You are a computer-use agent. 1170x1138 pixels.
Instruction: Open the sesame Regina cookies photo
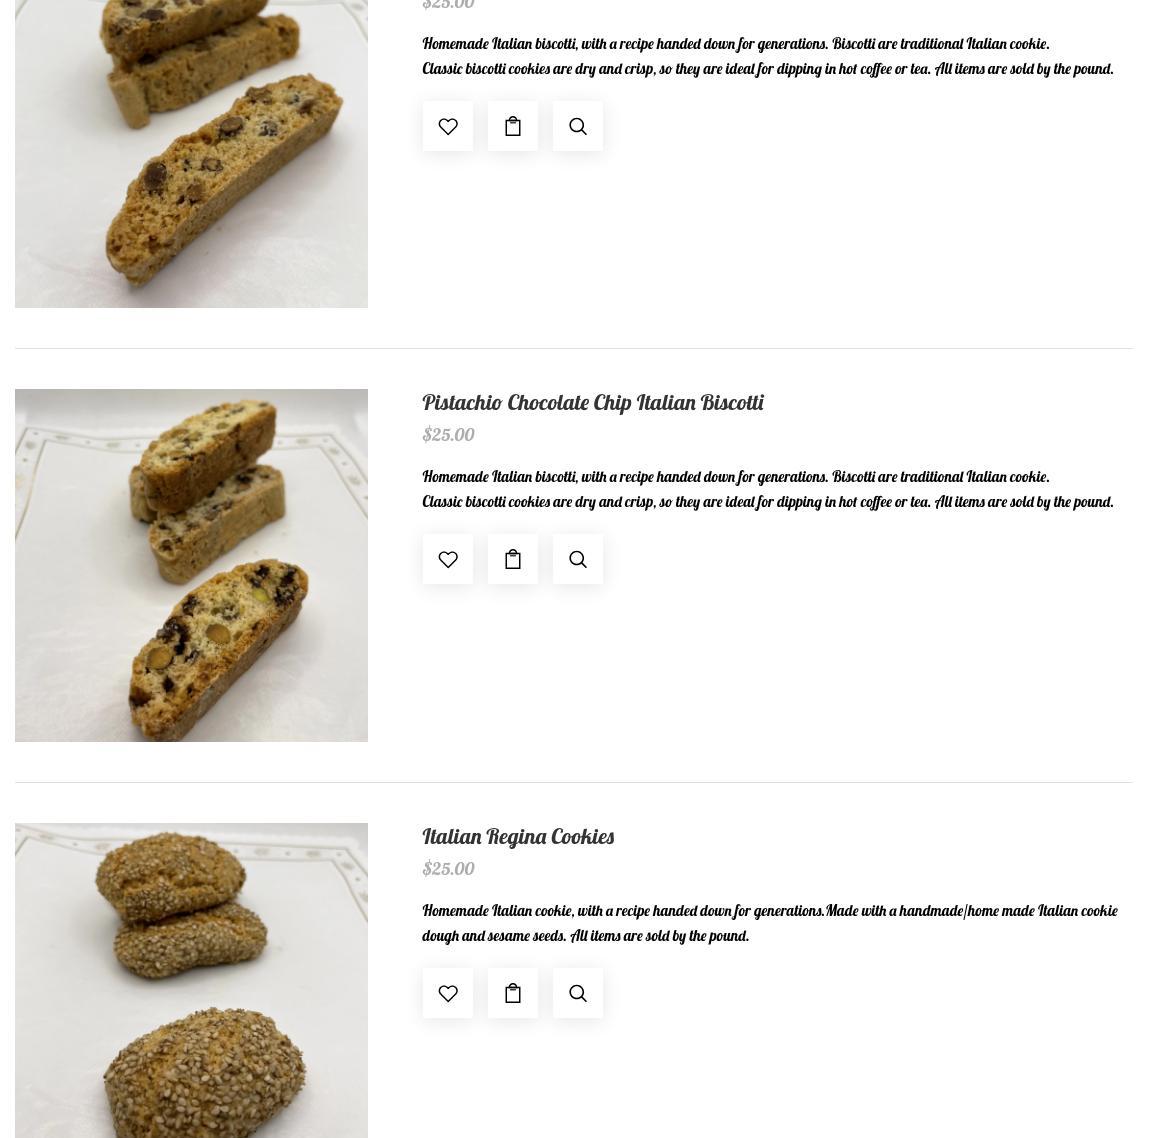(191, 981)
